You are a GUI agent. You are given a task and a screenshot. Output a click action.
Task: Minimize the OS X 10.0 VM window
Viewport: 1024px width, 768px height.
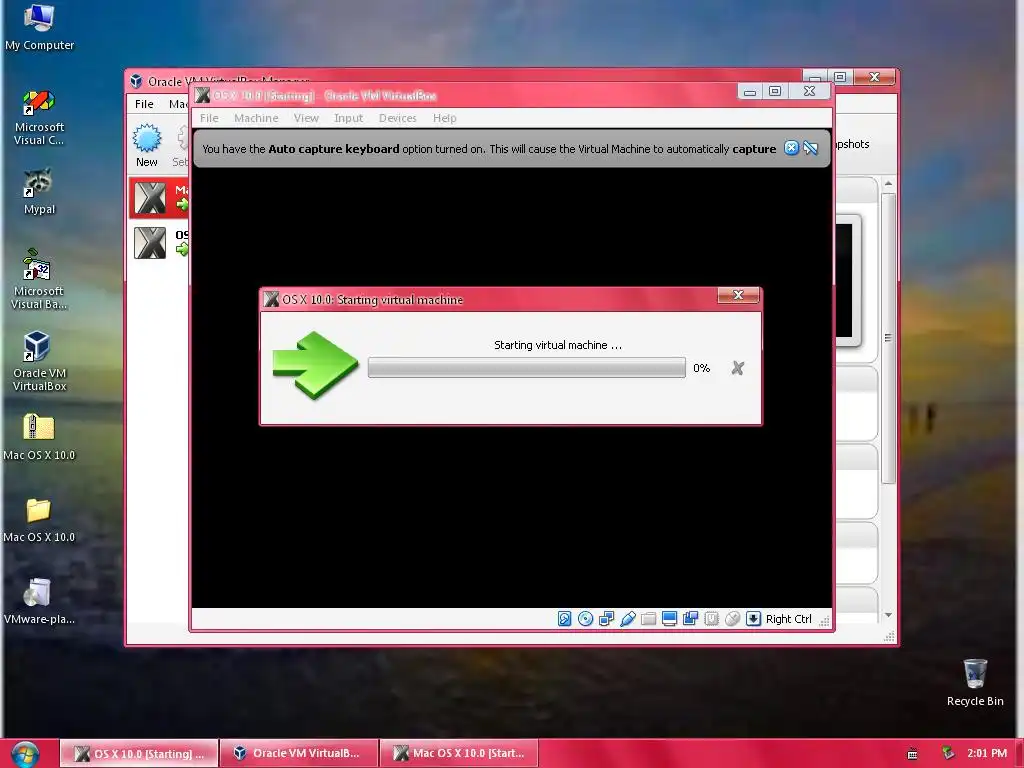coord(750,91)
